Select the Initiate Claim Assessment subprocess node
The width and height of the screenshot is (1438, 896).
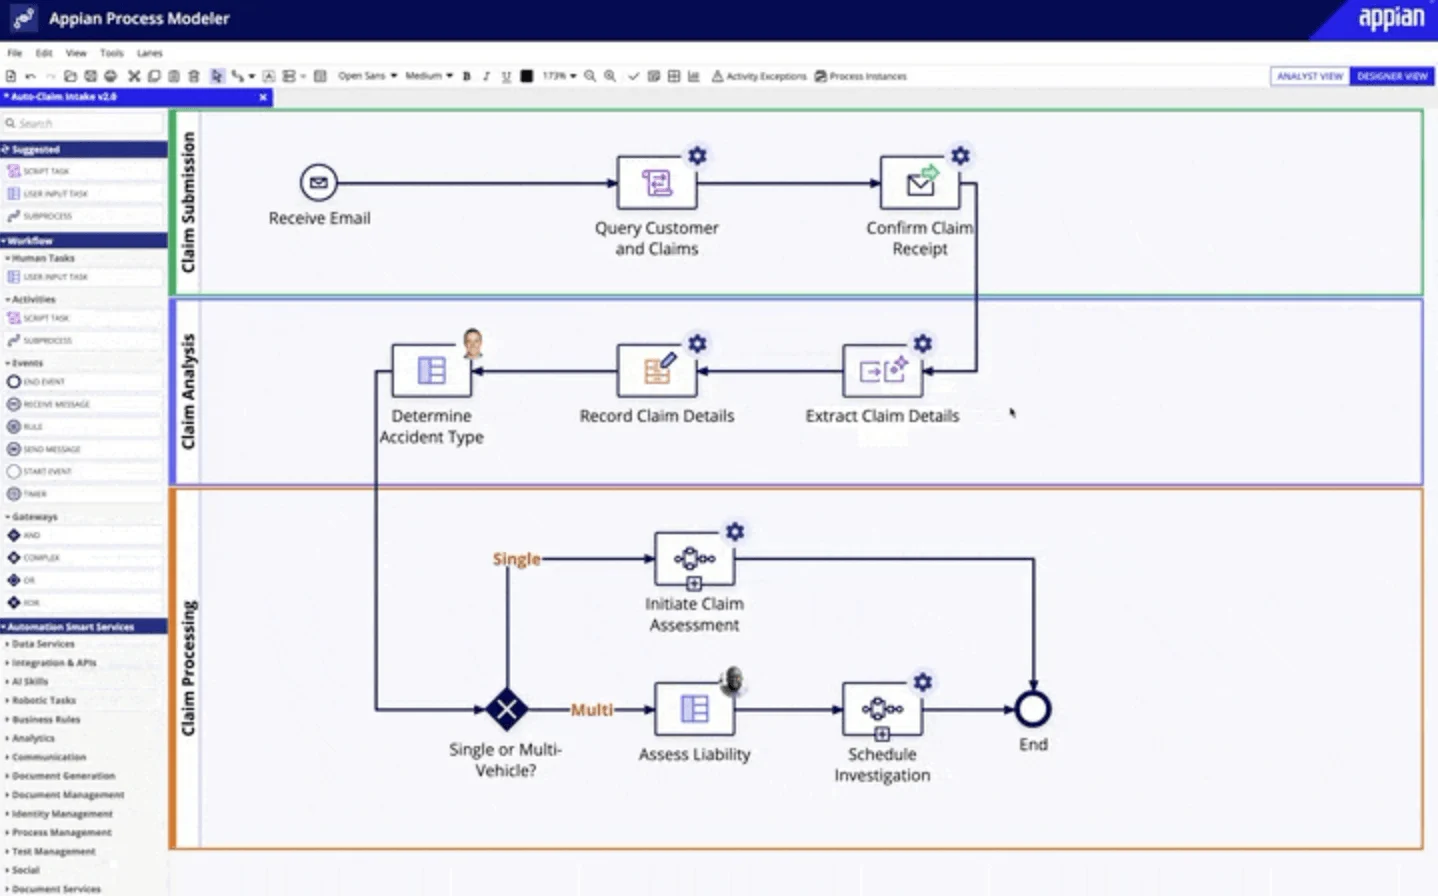694,559
